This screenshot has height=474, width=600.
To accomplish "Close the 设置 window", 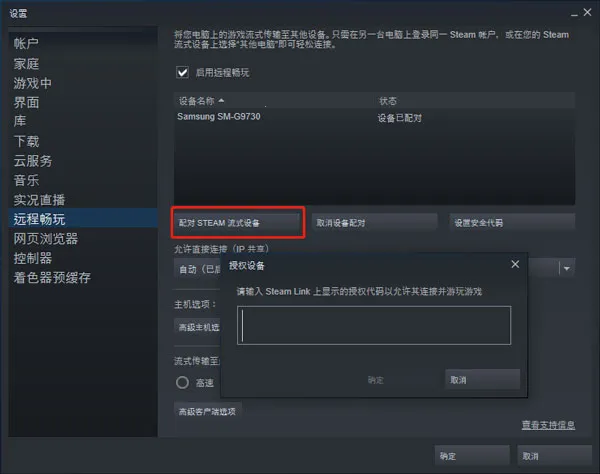I will [x=587, y=12].
